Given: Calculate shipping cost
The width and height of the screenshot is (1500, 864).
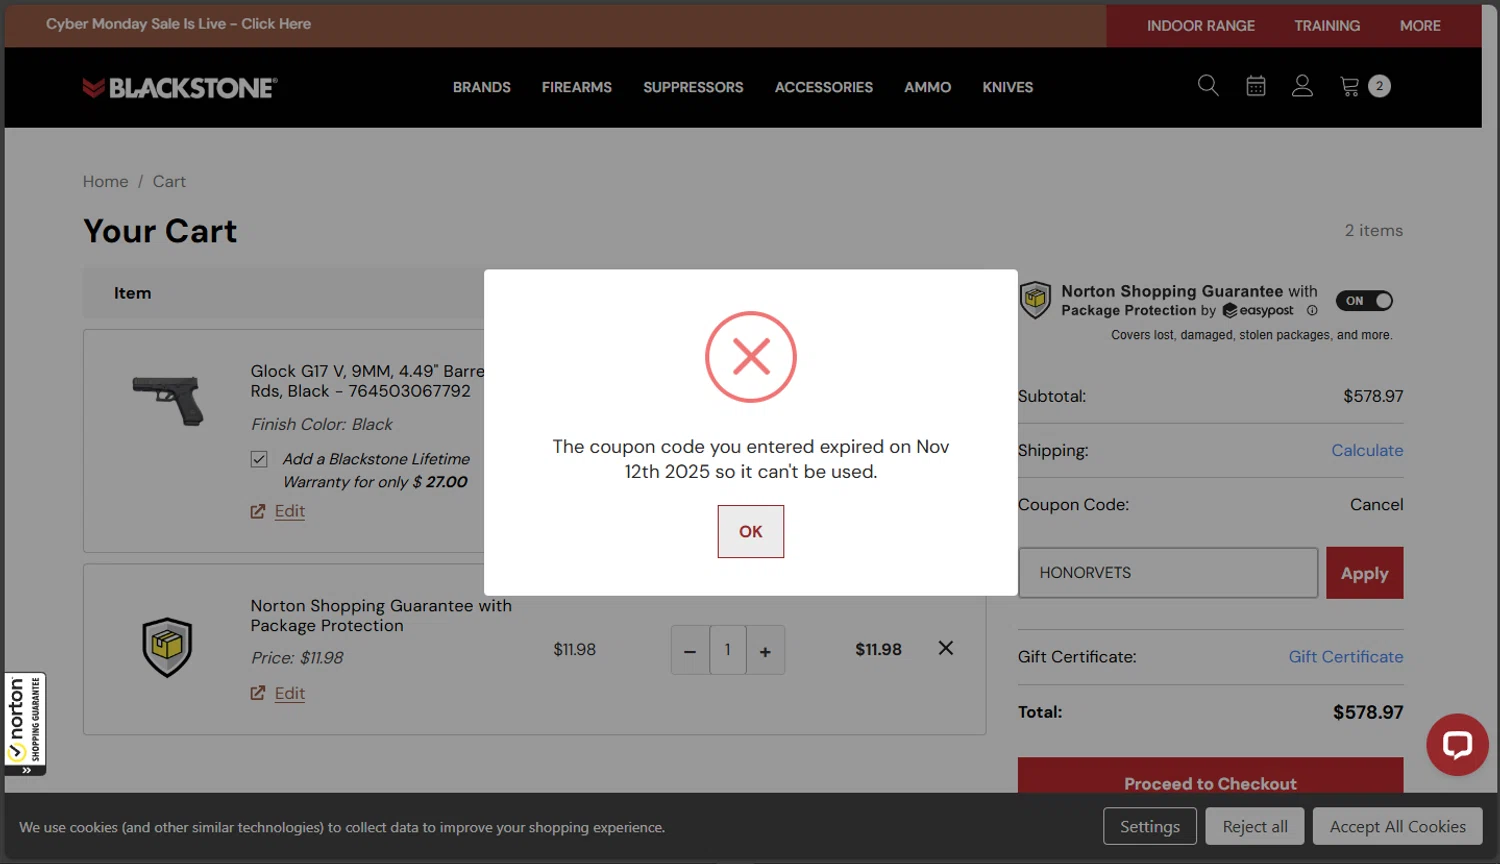Looking at the screenshot, I should click(1367, 451).
